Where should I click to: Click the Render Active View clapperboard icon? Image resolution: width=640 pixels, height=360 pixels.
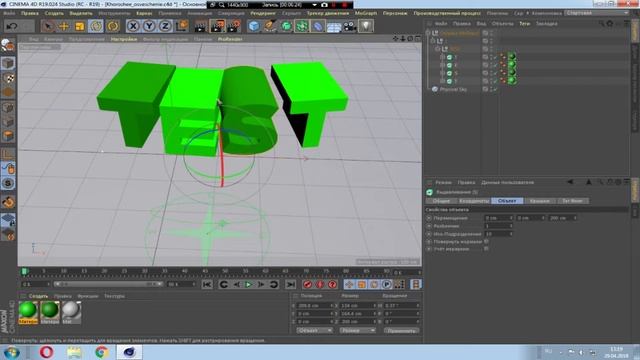point(200,26)
